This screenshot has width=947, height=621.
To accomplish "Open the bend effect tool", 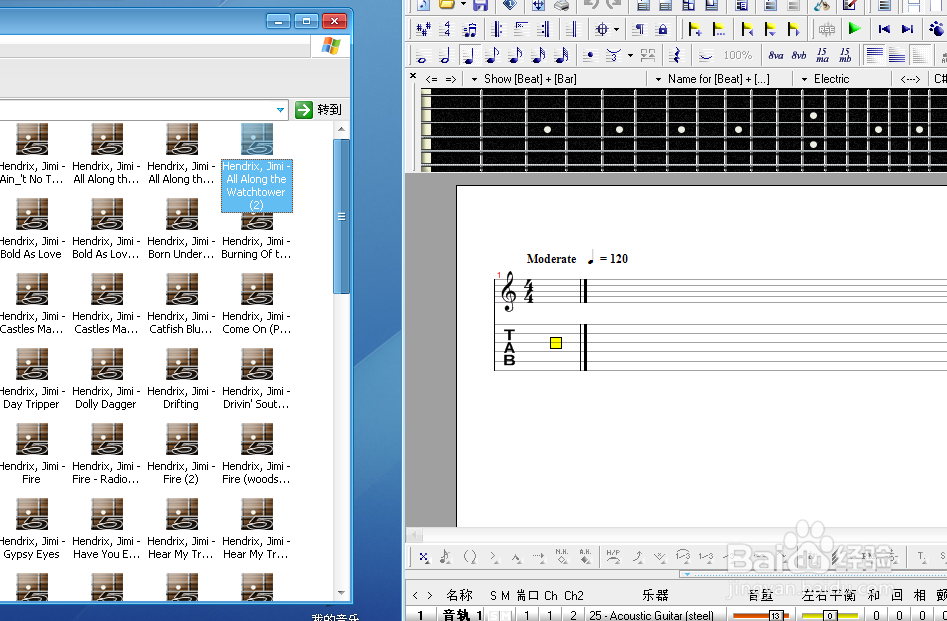I will (637, 557).
